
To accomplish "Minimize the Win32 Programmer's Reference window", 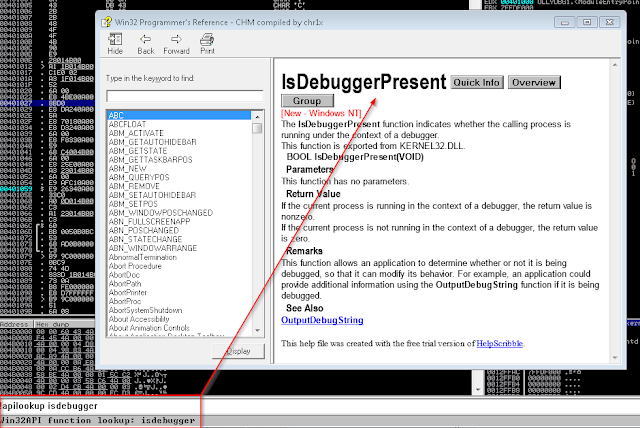I will click(x=565, y=22).
